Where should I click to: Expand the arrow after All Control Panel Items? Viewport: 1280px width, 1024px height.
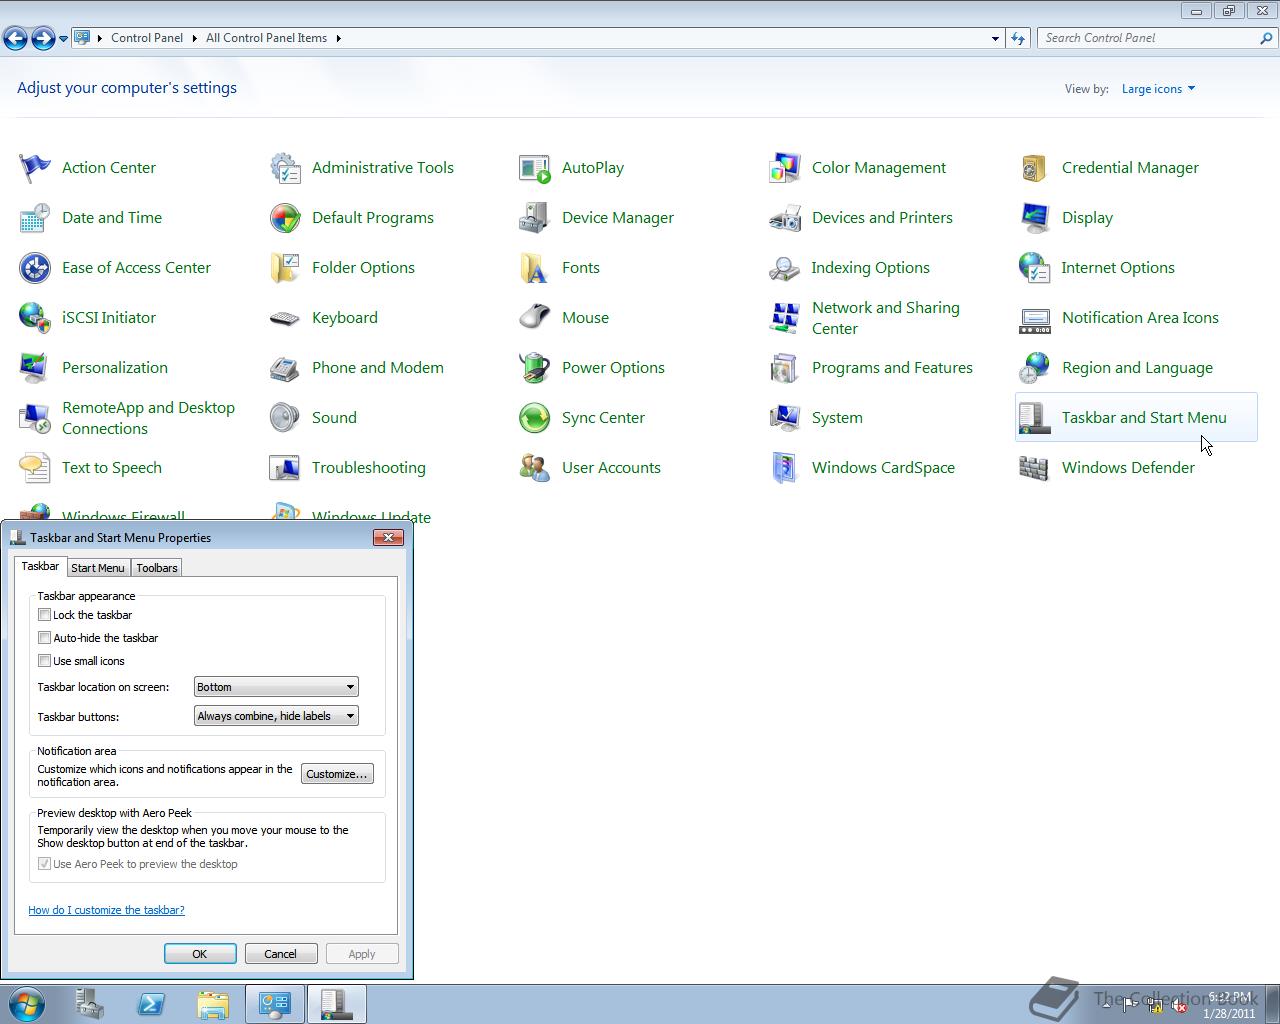coord(338,38)
